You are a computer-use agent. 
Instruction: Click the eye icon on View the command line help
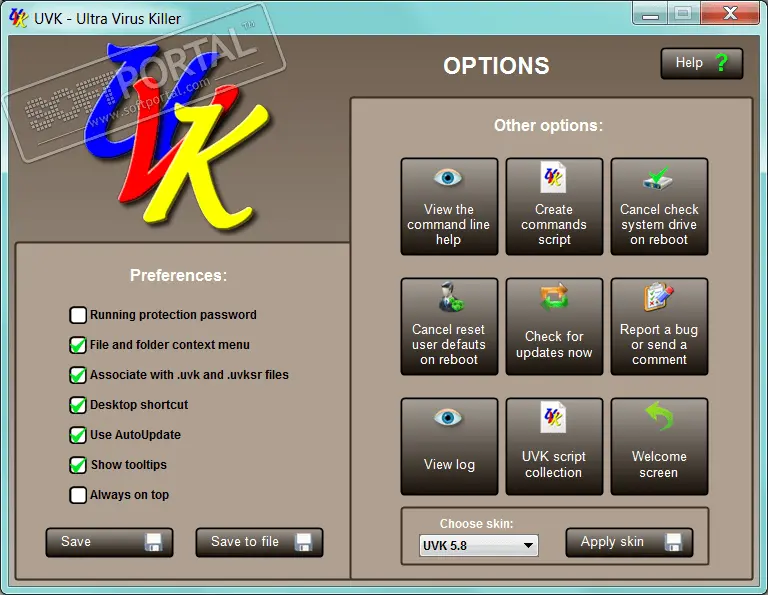448,177
